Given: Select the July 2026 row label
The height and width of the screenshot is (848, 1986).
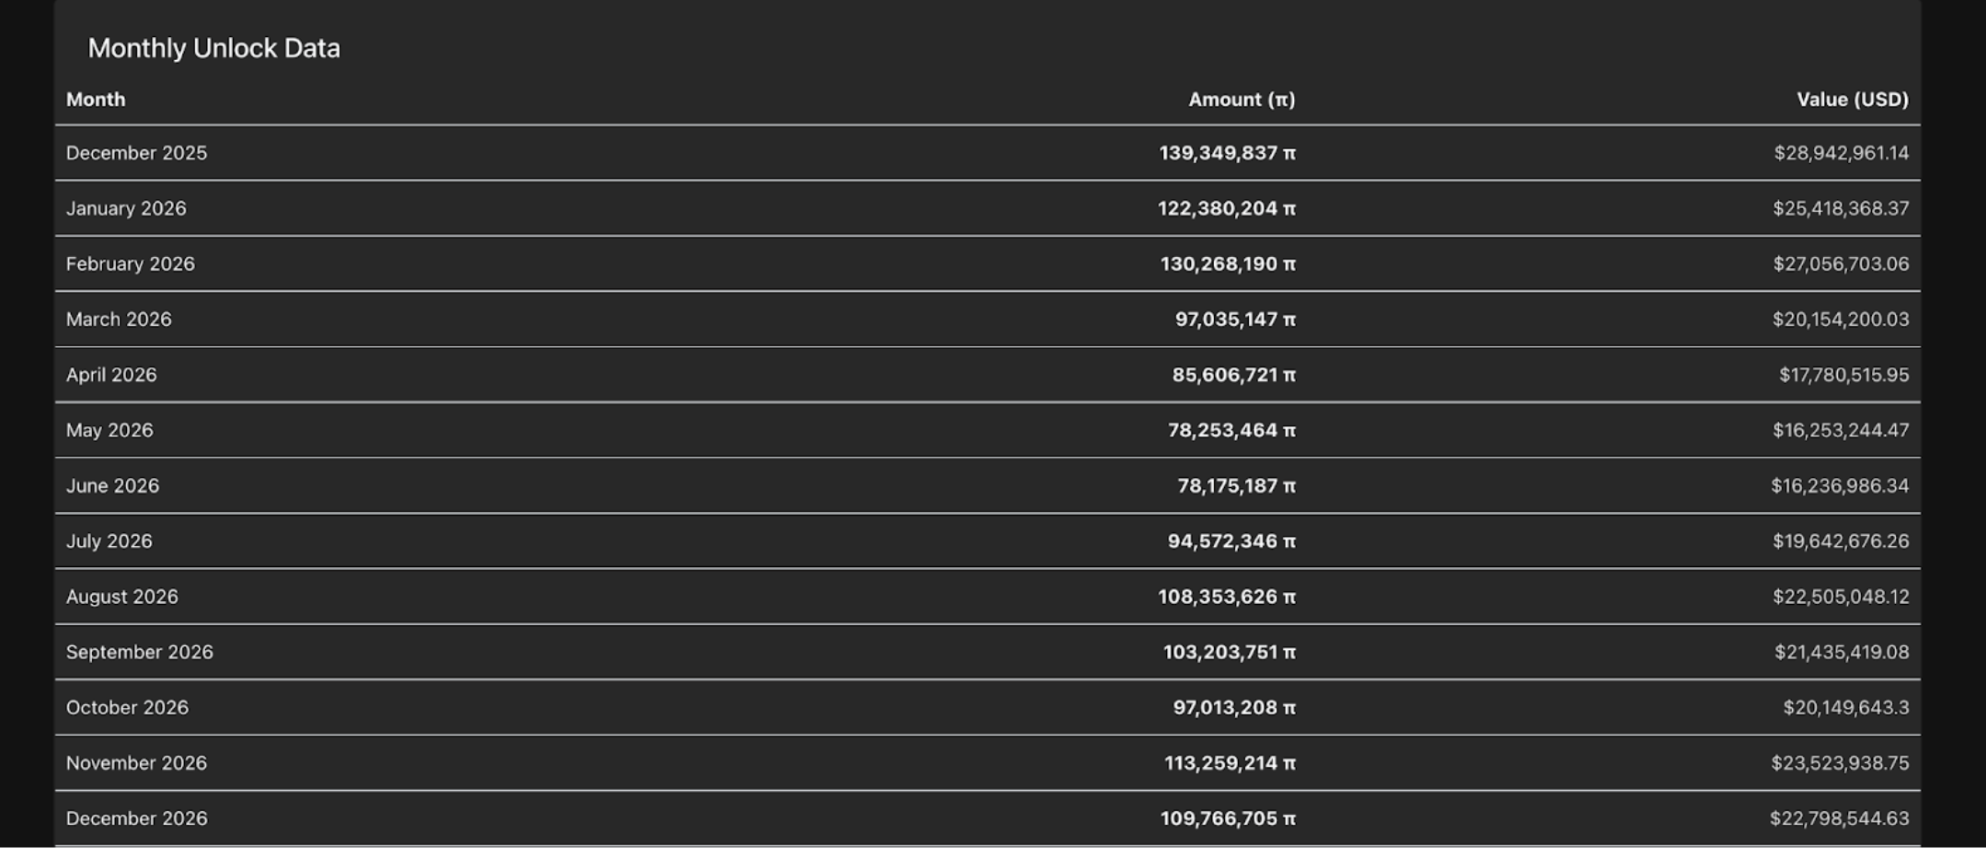Looking at the screenshot, I should tap(109, 542).
